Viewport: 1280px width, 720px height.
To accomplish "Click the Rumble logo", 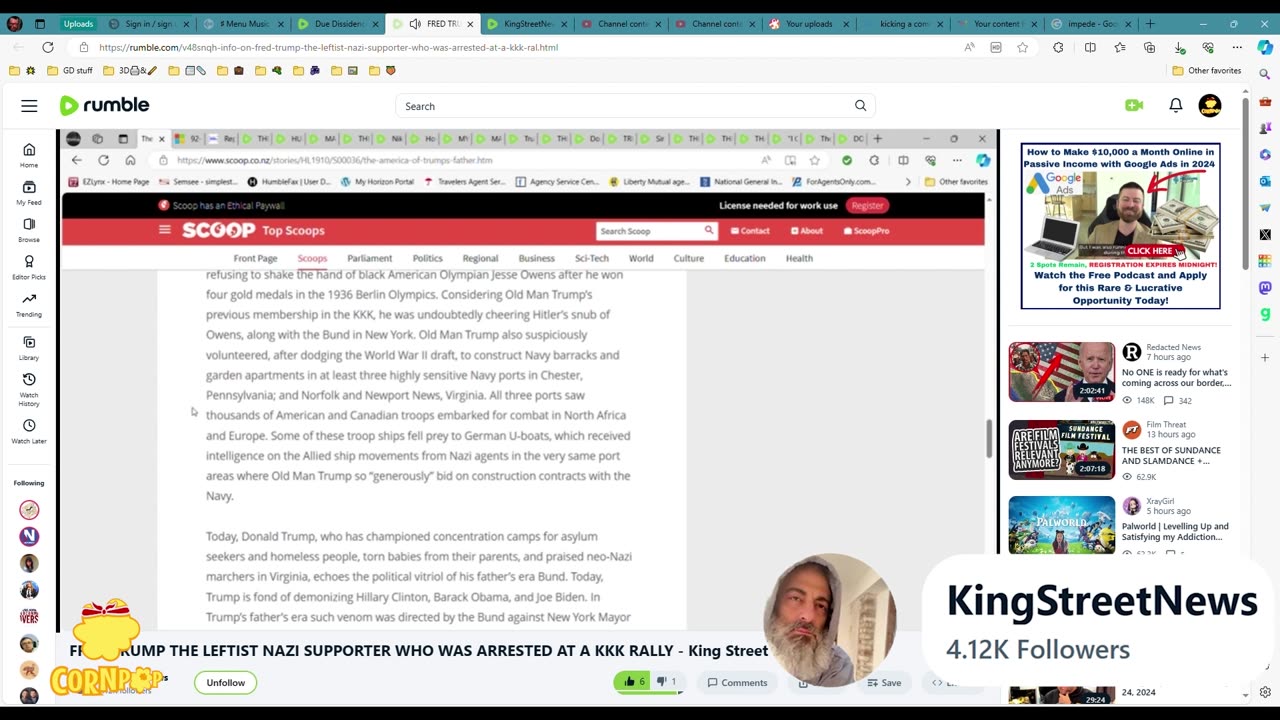I will (104, 105).
